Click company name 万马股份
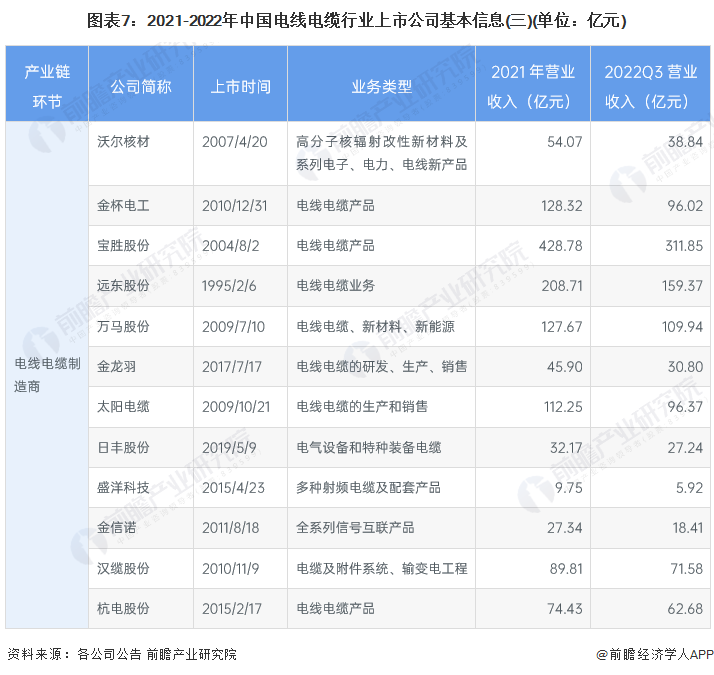Viewport: 714px width, 675px height. 123,326
